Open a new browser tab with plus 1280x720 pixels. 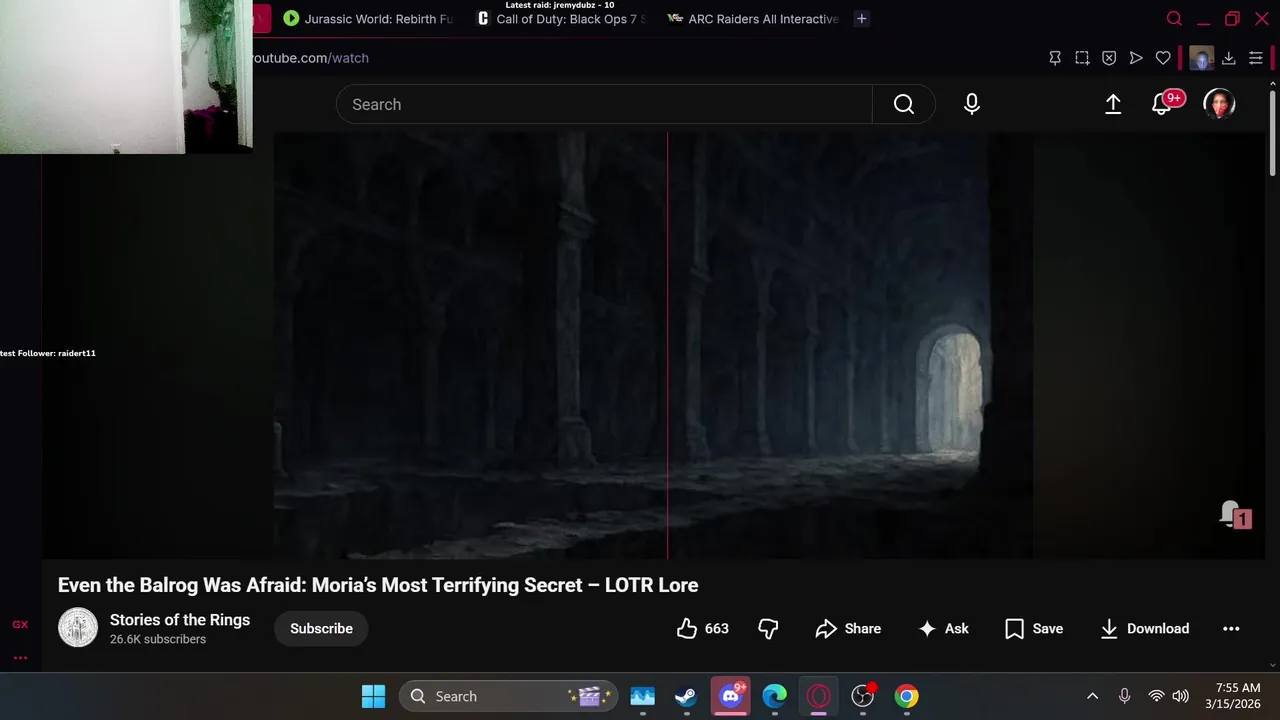861,19
